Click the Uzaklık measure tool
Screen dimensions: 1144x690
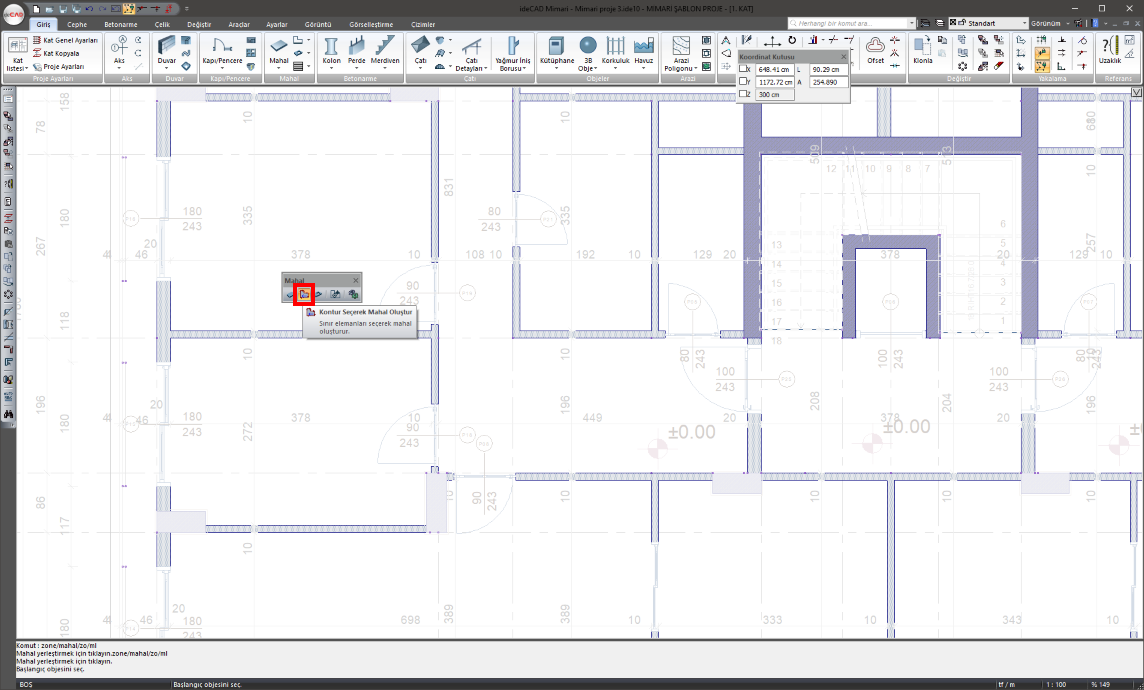click(1110, 49)
